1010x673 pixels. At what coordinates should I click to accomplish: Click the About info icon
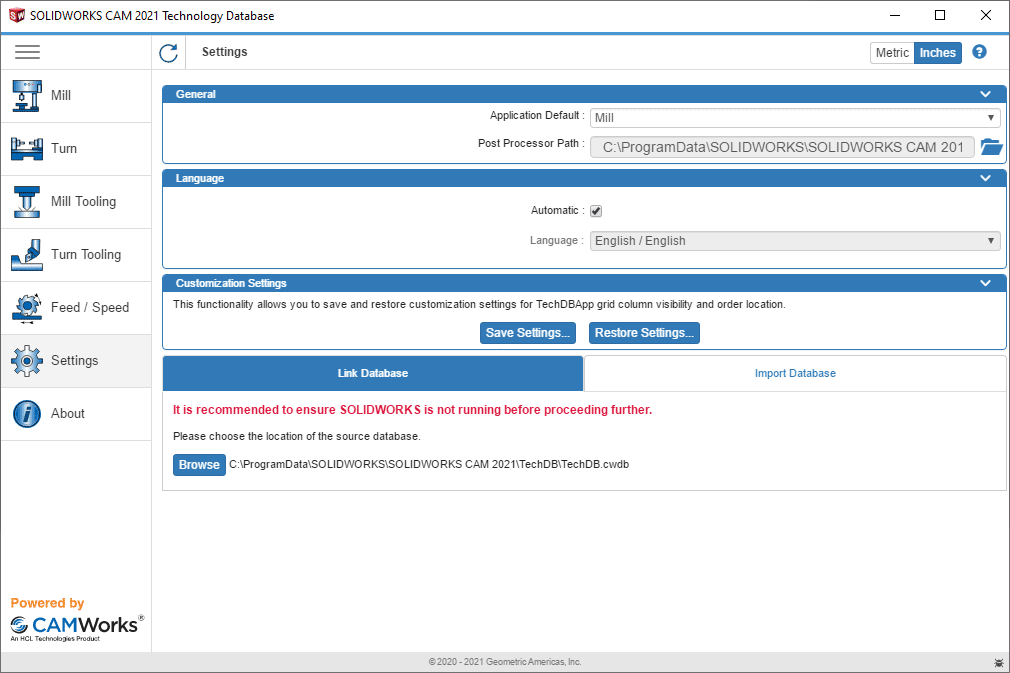26,414
